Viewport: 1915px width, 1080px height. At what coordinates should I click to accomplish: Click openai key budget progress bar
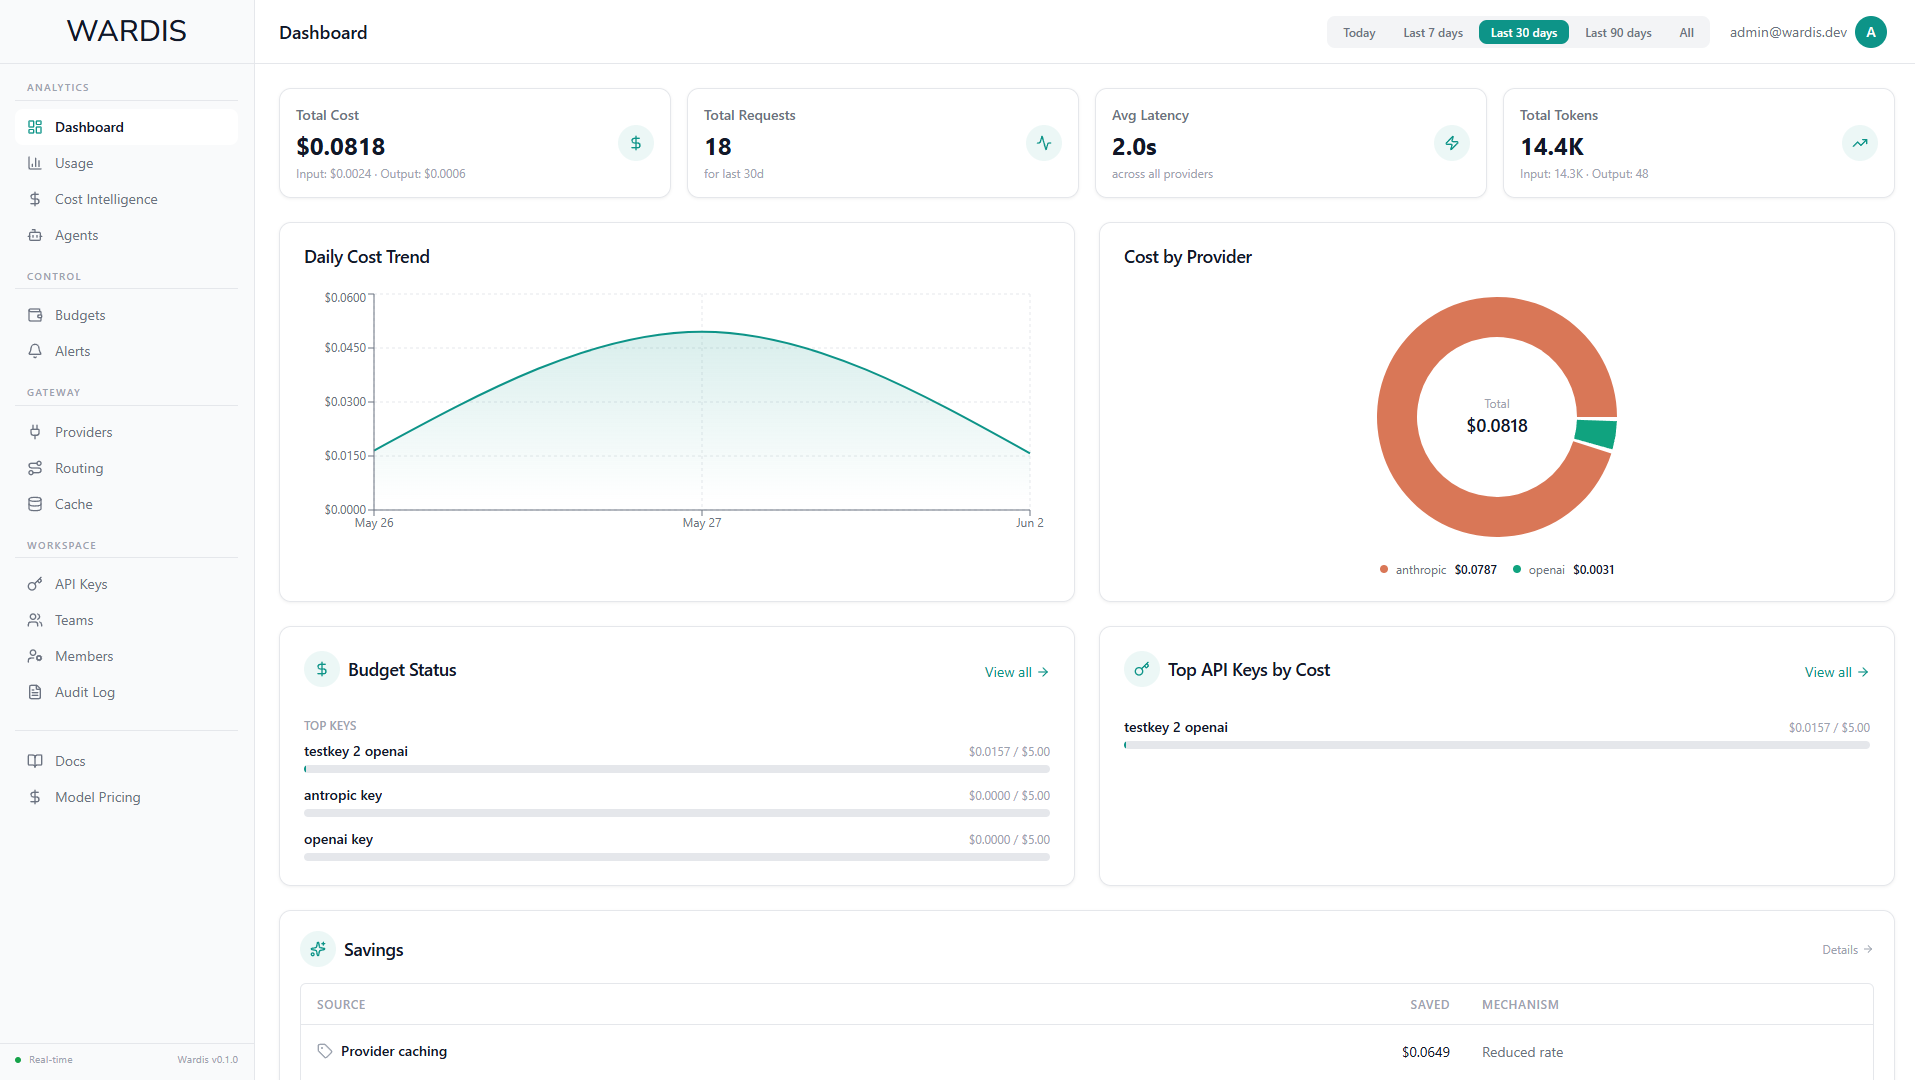pos(677,857)
